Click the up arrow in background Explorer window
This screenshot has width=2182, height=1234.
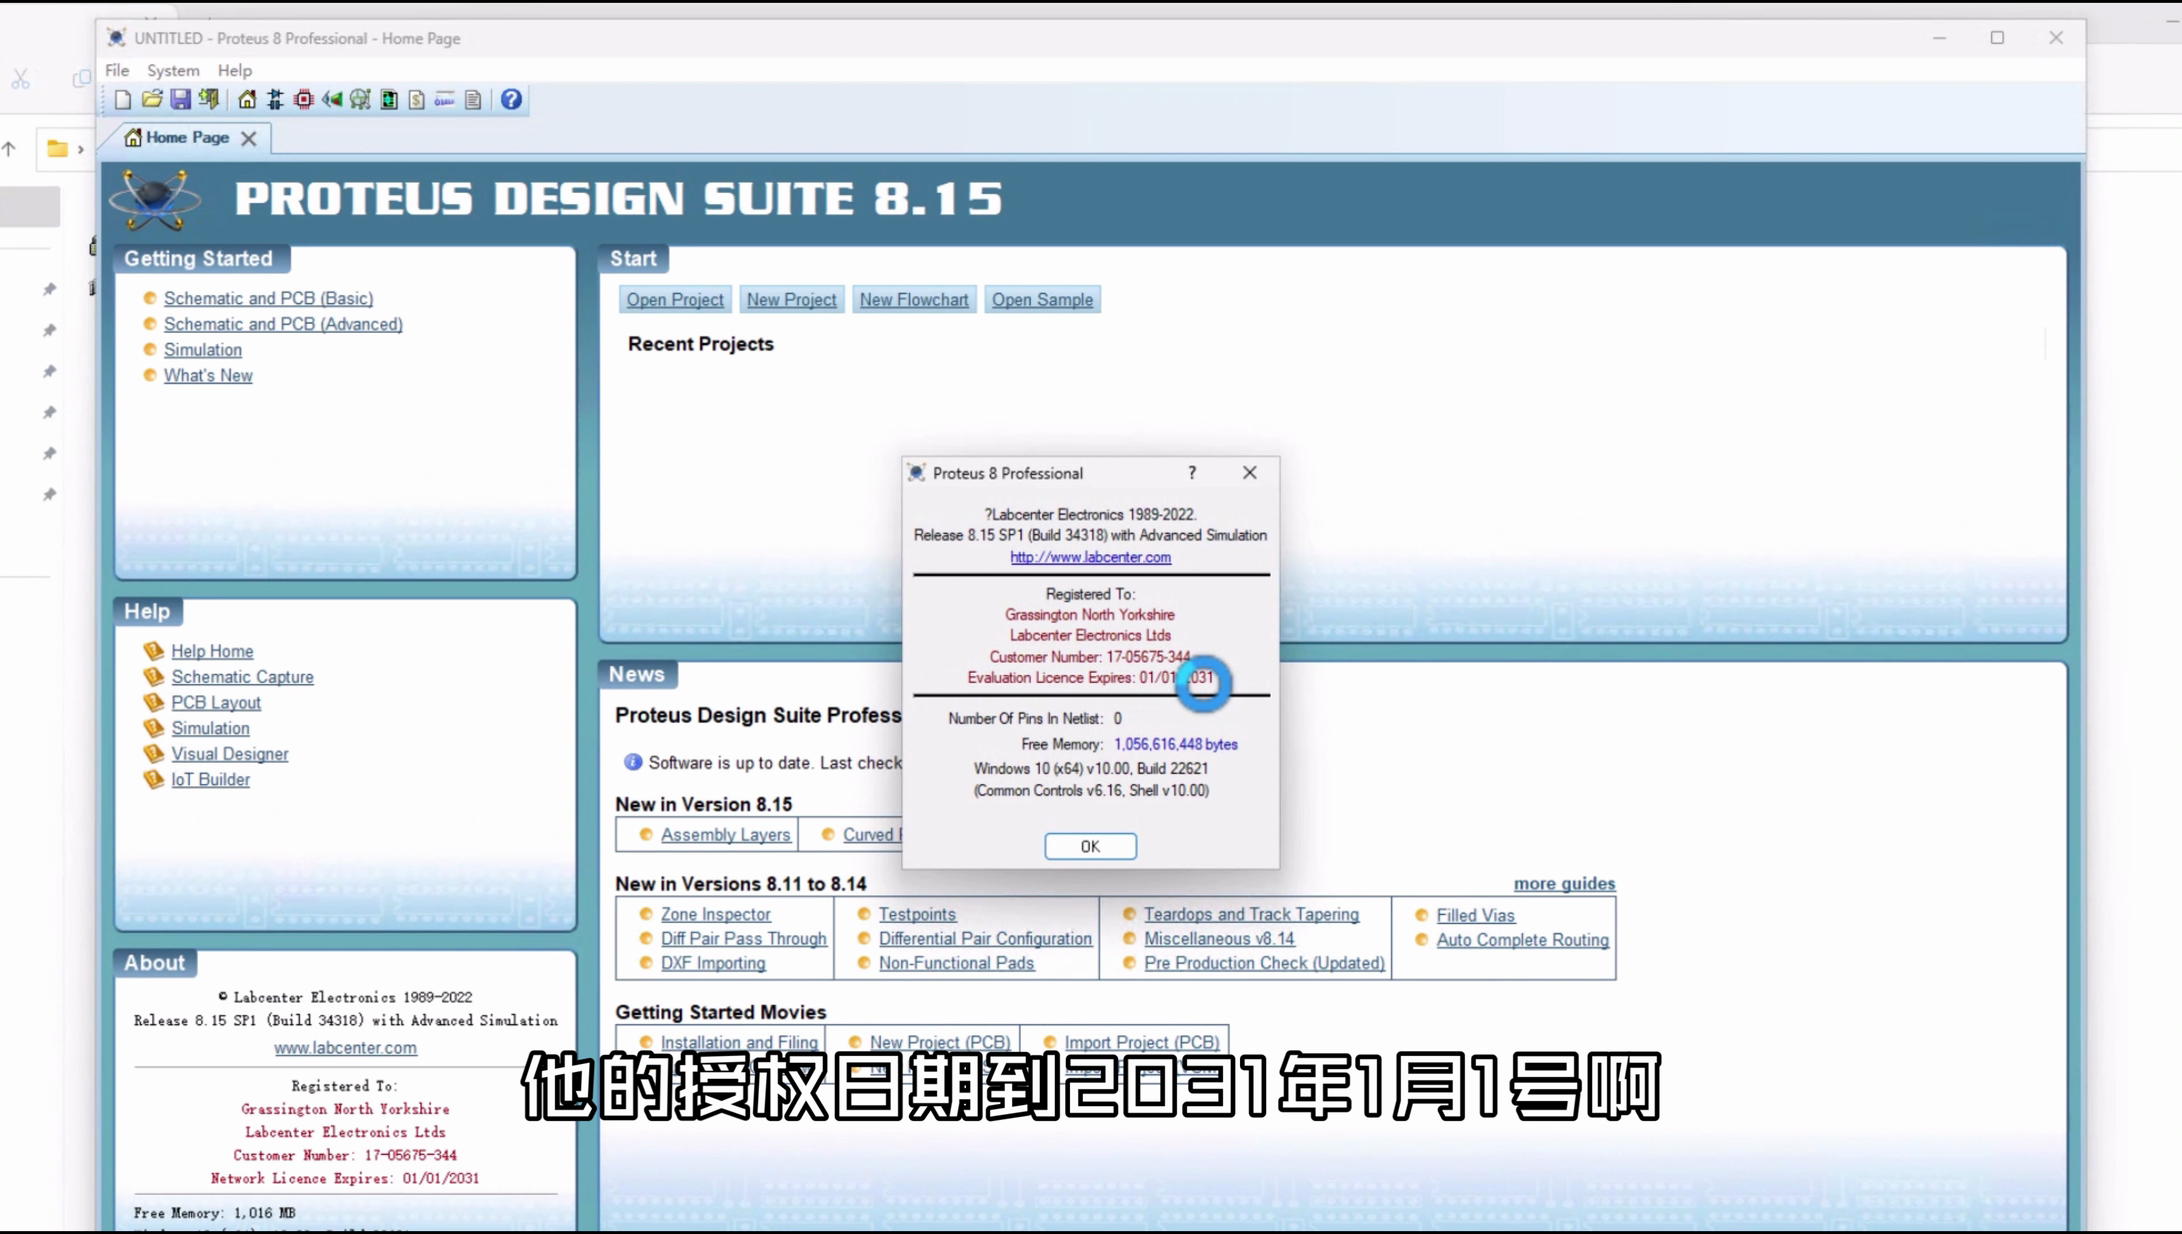tap(9, 149)
